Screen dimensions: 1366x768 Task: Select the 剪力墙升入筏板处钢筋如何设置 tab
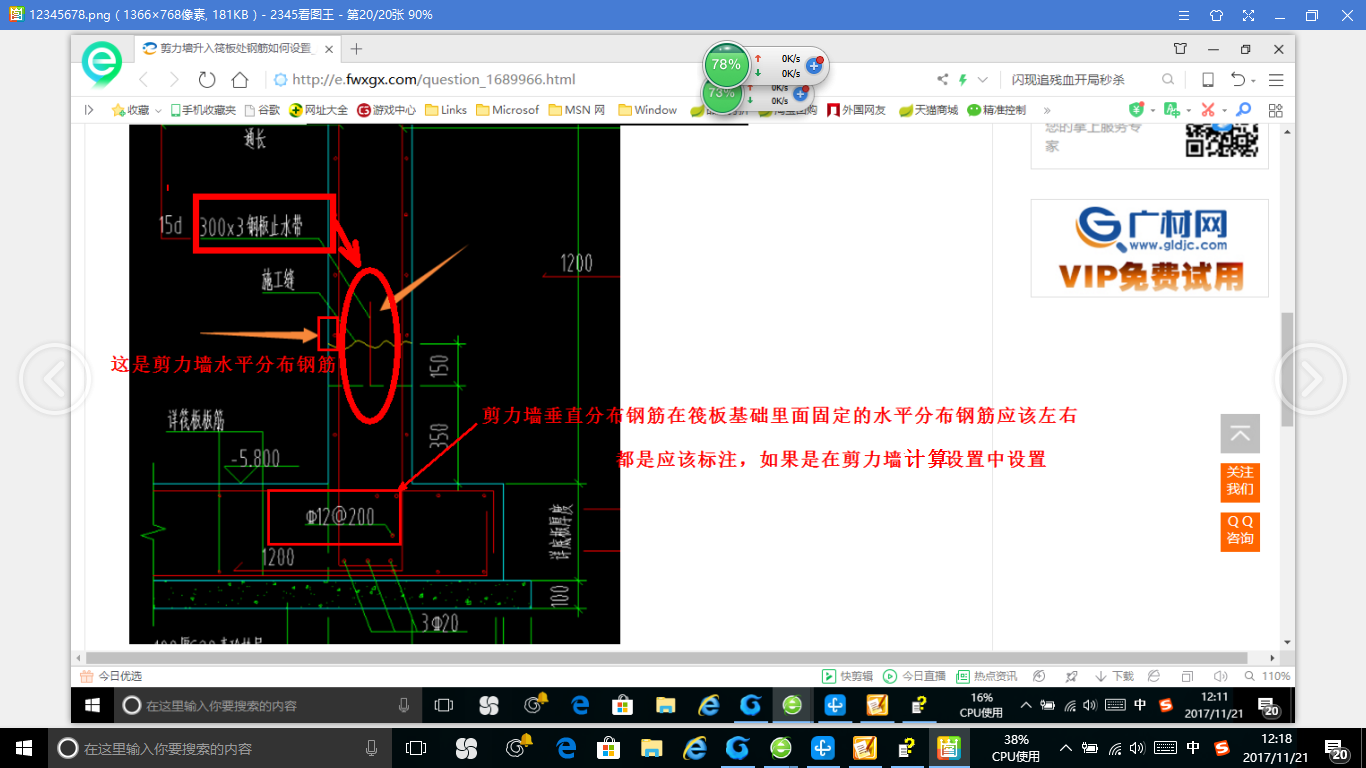tap(236, 48)
